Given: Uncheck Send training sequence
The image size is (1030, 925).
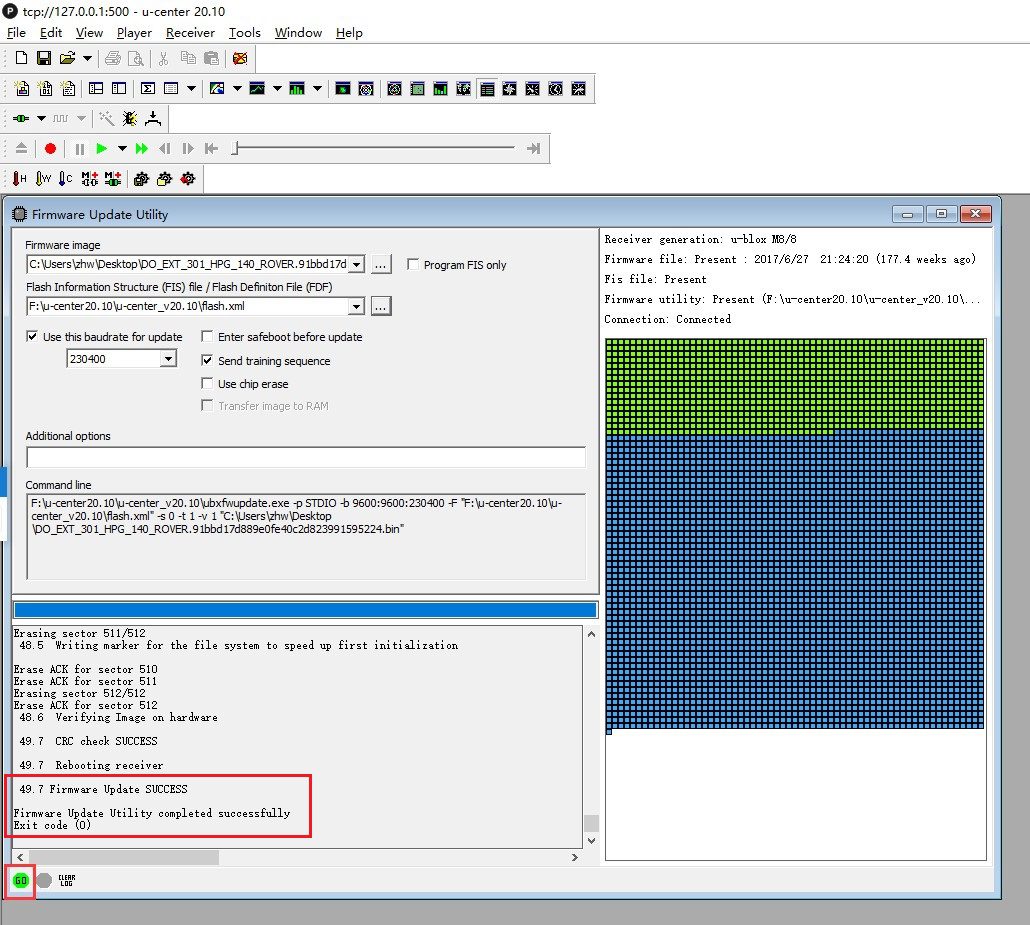Looking at the screenshot, I should pos(207,360).
